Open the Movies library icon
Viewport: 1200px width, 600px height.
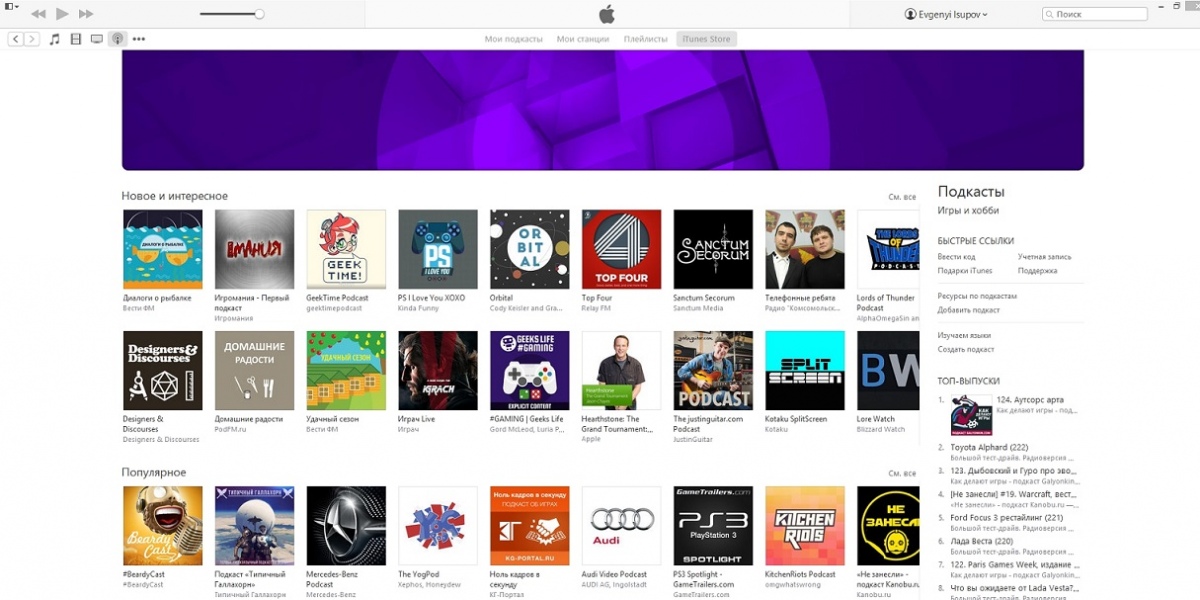pyautogui.click(x=76, y=39)
